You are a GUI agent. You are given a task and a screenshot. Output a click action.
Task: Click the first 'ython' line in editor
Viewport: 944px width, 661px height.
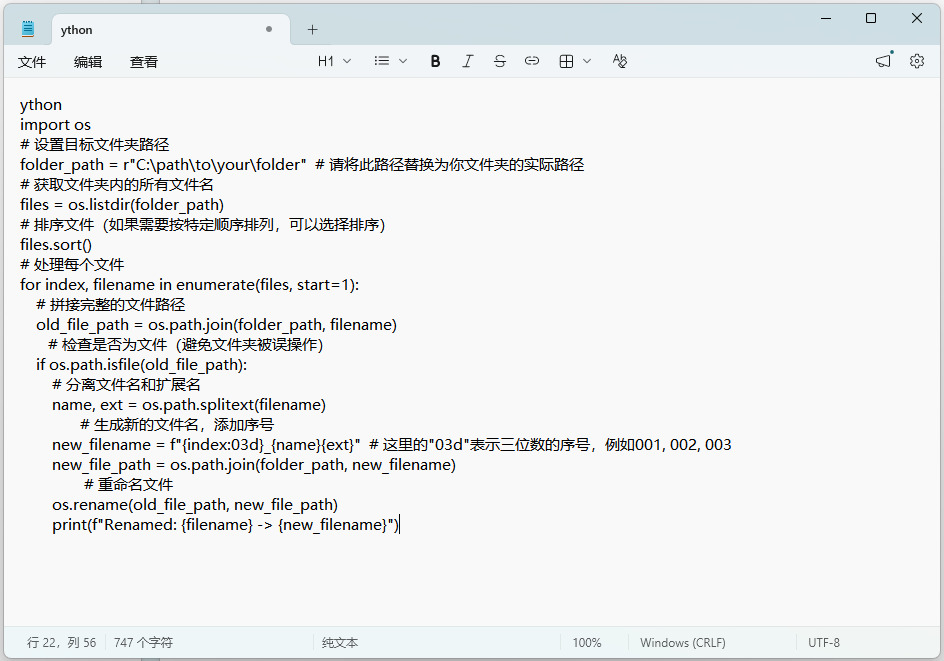point(41,105)
